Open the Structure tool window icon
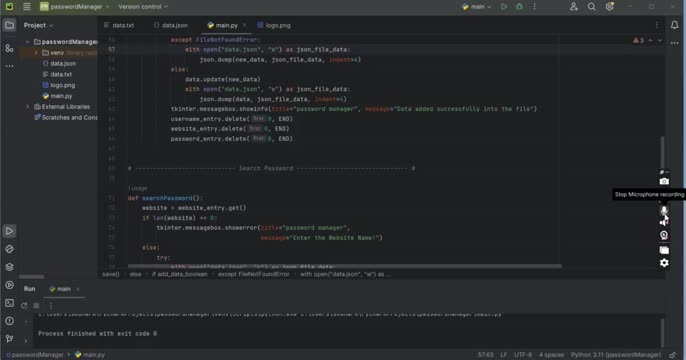Viewport: 686px width, 360px height. (9, 48)
